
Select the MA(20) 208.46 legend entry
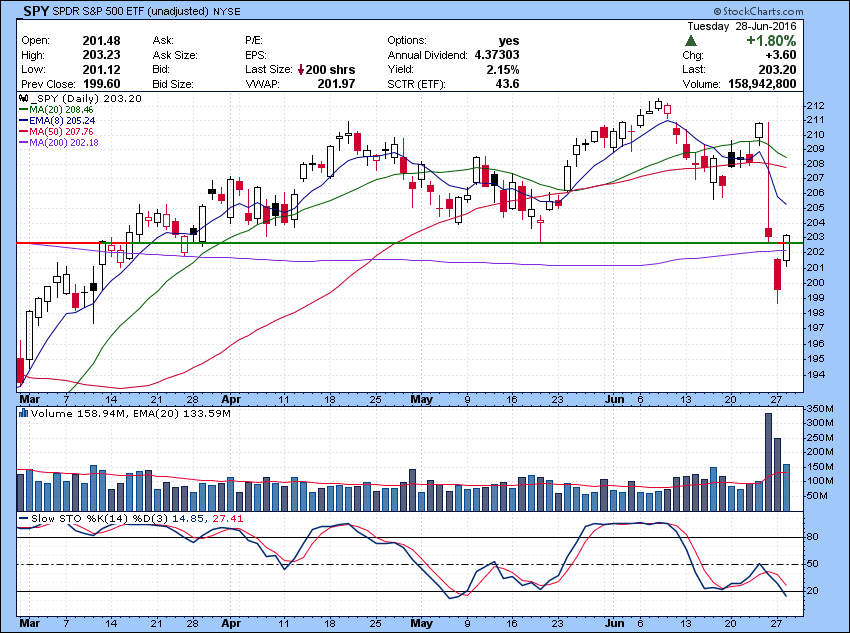56,109
